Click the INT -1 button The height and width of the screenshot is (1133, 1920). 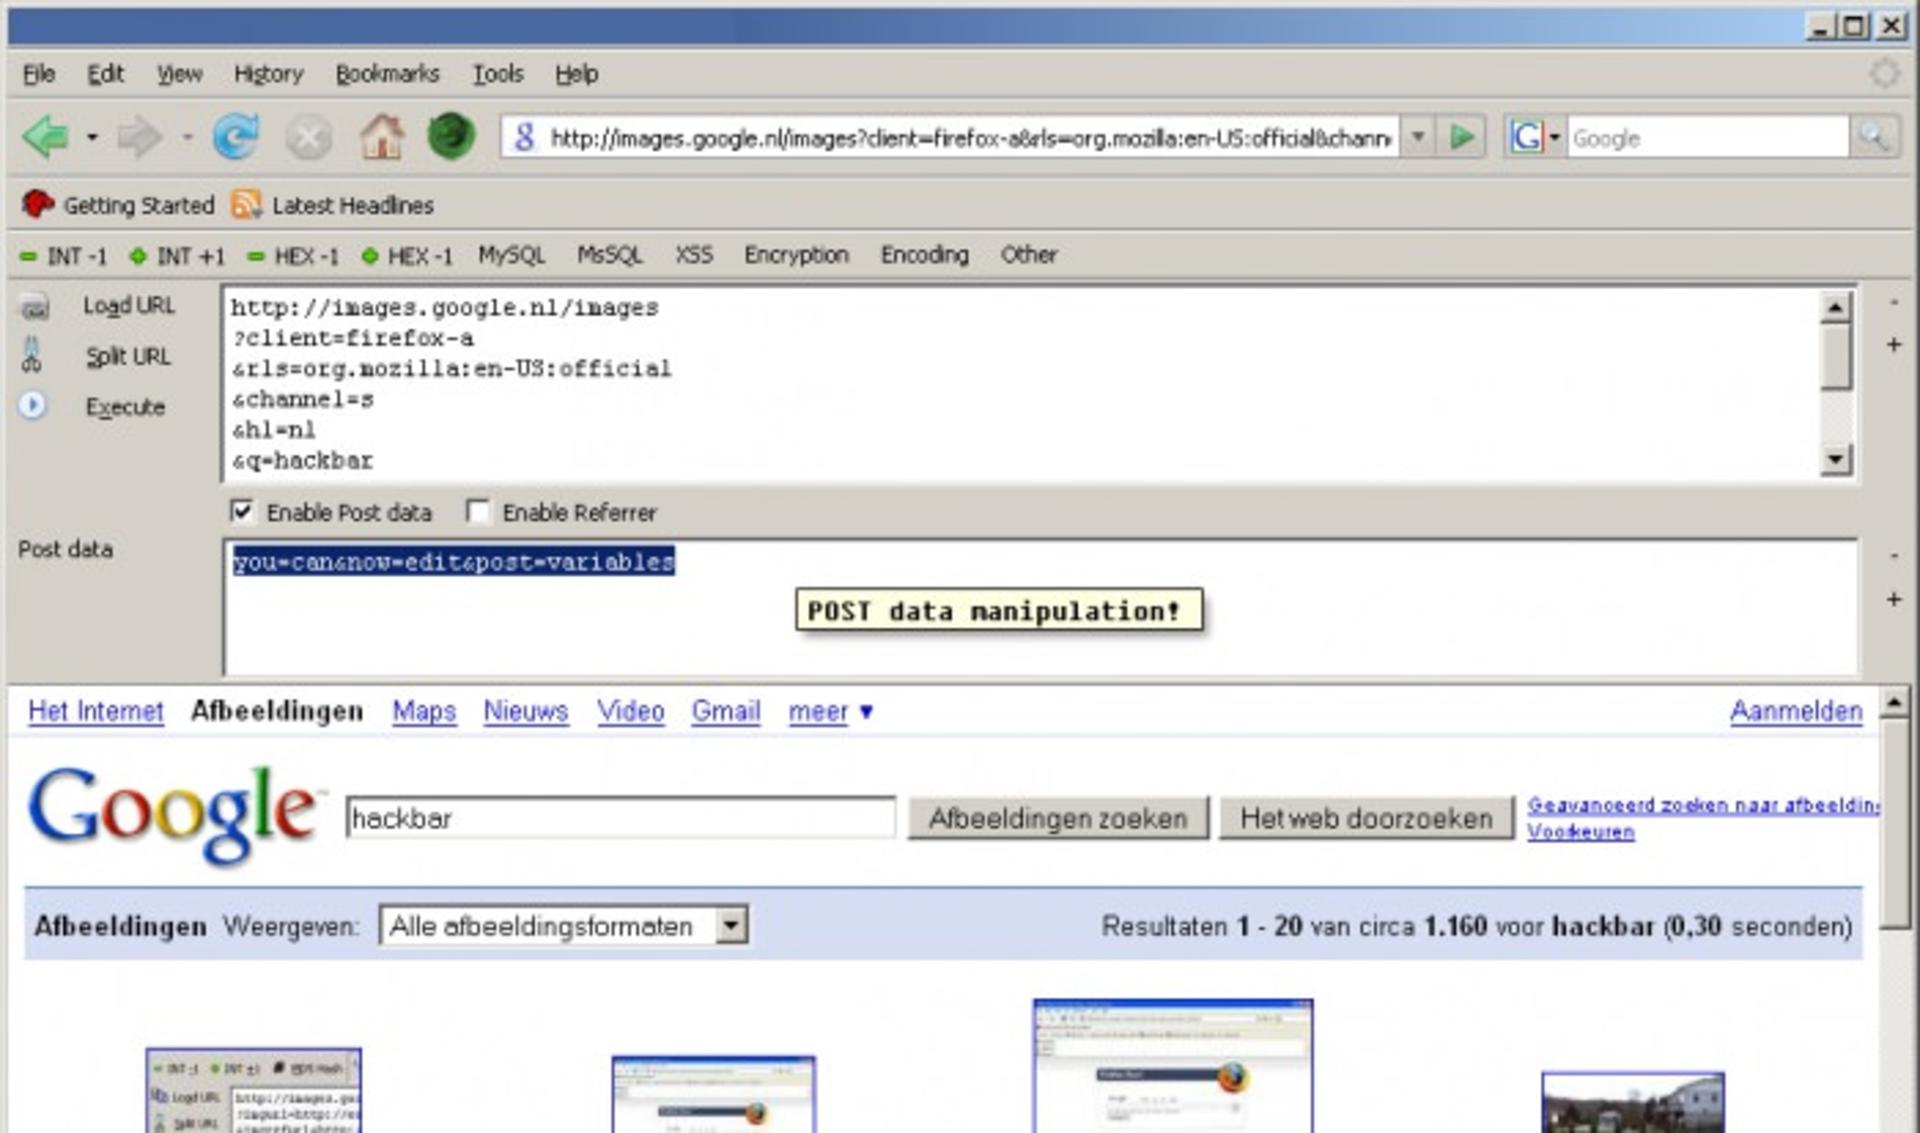pyautogui.click(x=64, y=256)
